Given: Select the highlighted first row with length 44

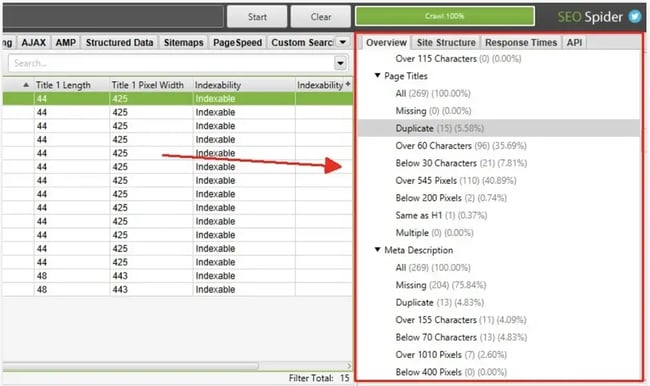Looking at the screenshot, I should pos(178,99).
